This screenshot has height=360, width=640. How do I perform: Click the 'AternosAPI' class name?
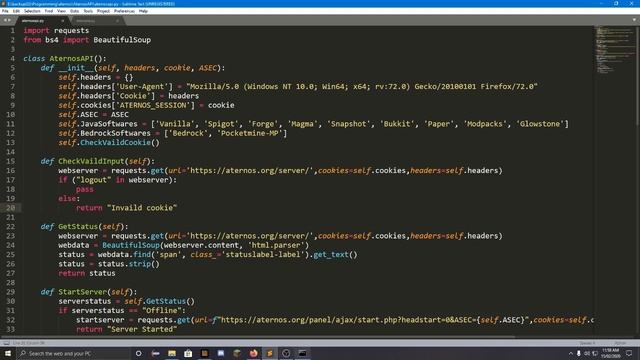point(71,58)
